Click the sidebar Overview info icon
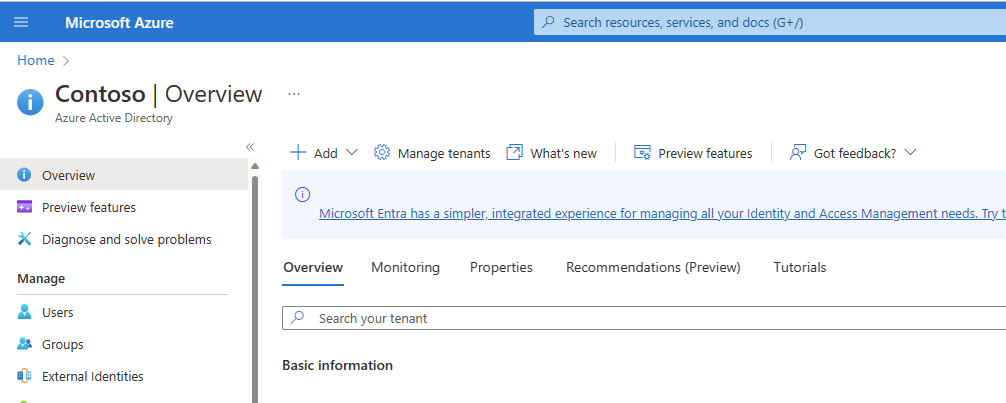 (x=24, y=175)
